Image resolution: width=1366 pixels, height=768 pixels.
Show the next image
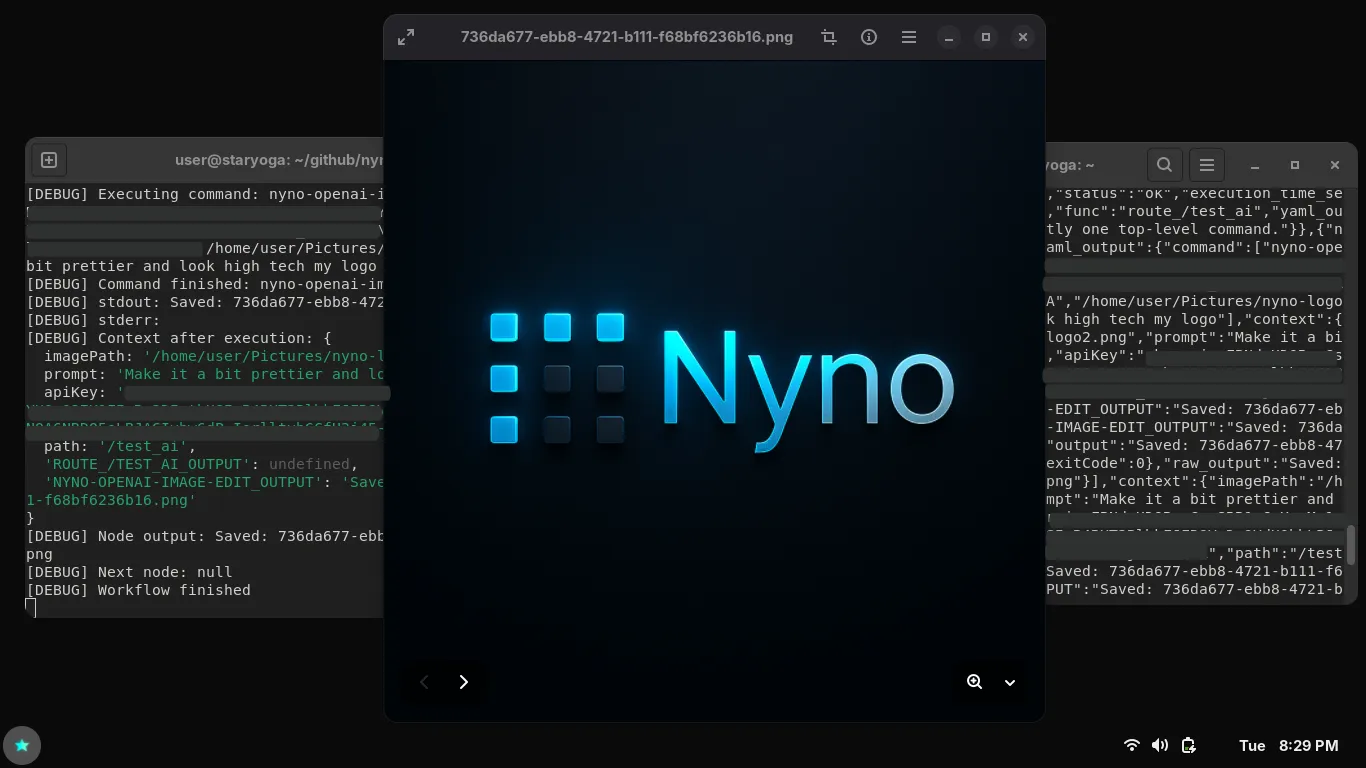coord(464,682)
